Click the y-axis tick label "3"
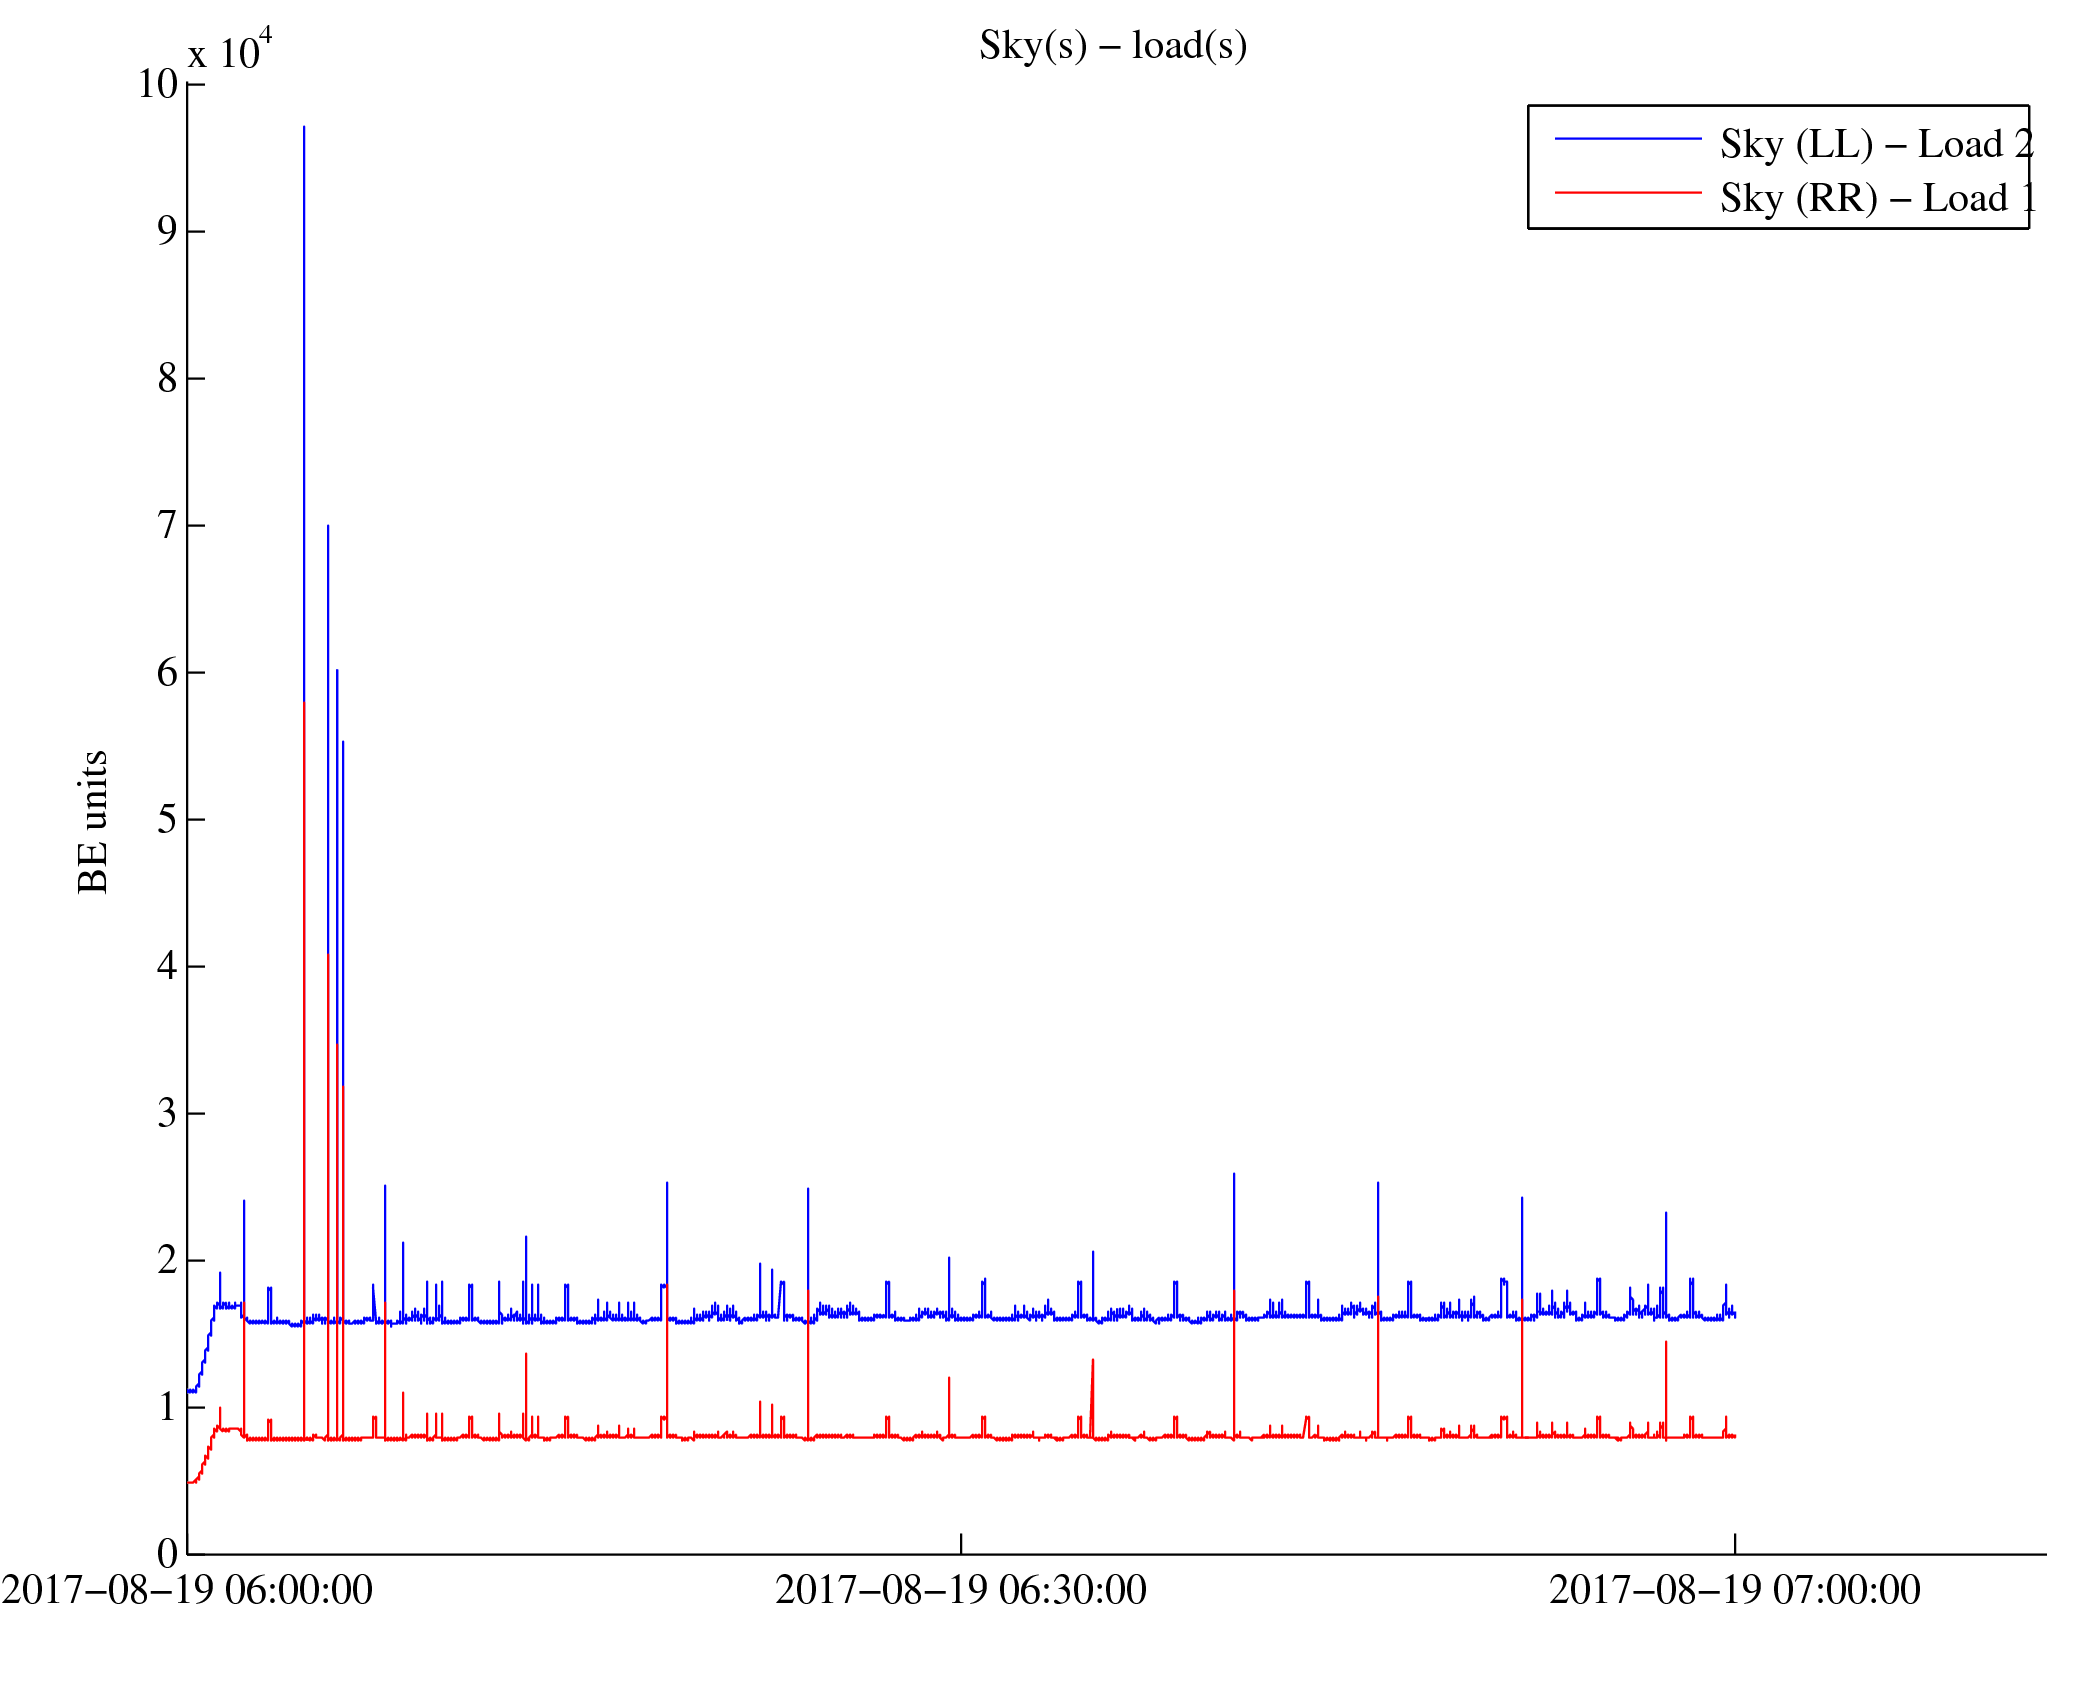Screen dimensions: 2075x1683 coord(167,1113)
